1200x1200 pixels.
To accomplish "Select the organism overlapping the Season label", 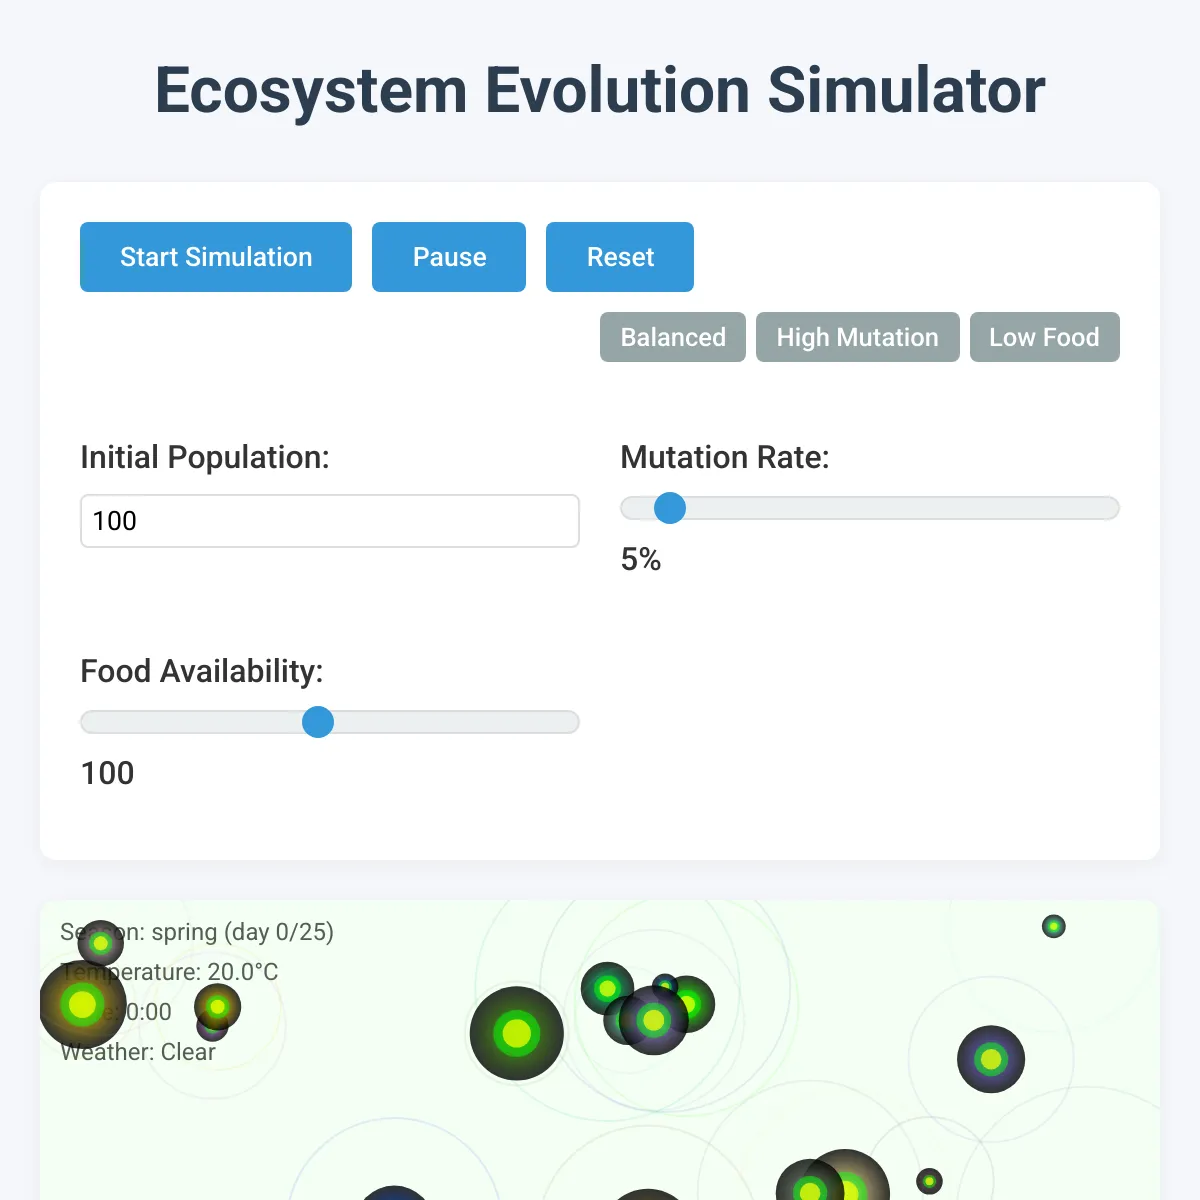I will pyautogui.click(x=100, y=943).
